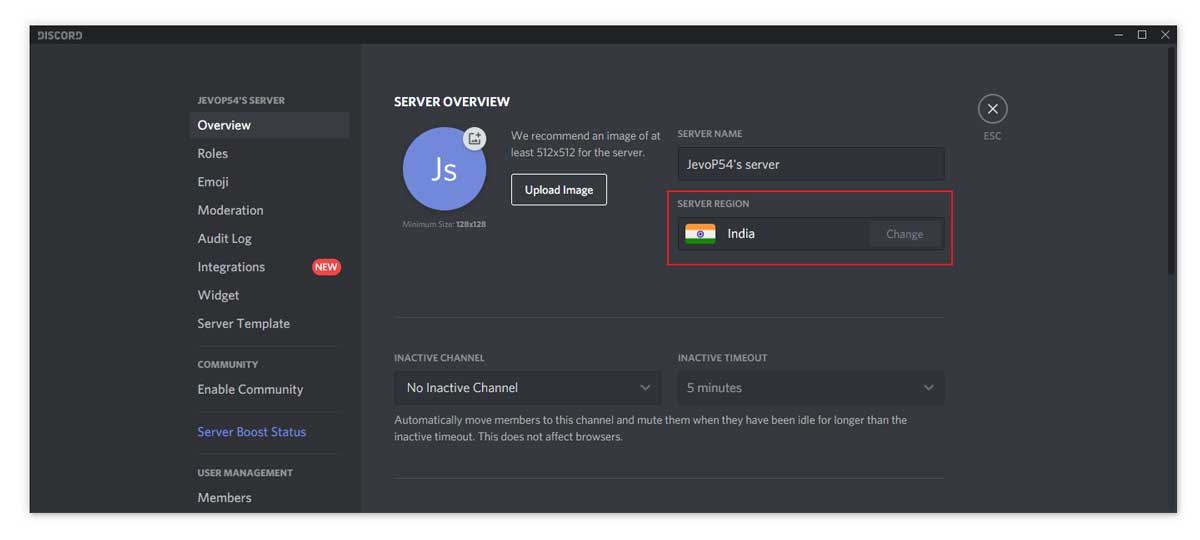Click the Minimum Size 128x128 text
Viewport: 1200px width, 540px height.
[x=444, y=224]
